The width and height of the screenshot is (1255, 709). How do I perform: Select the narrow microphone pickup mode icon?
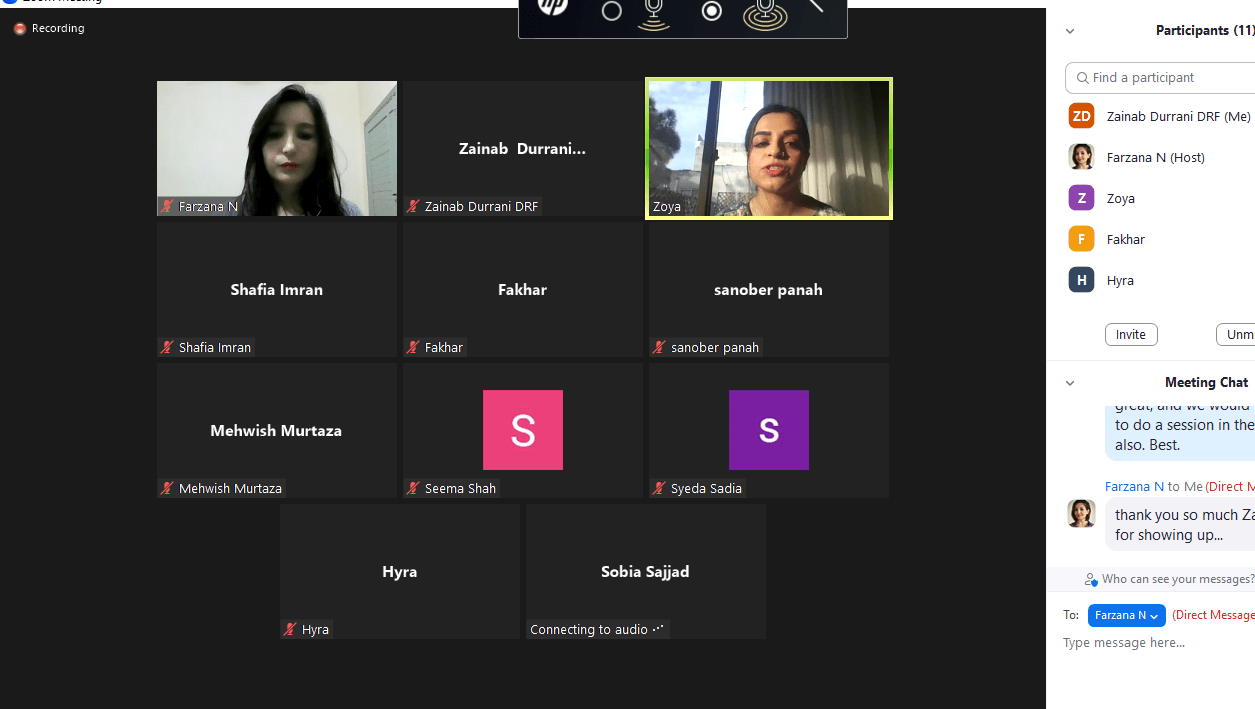coord(654,12)
